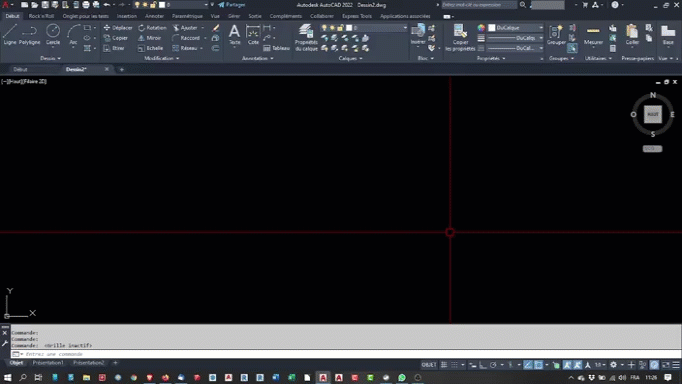Click the Copier modification tool
The image size is (682, 384).
pos(116,38)
